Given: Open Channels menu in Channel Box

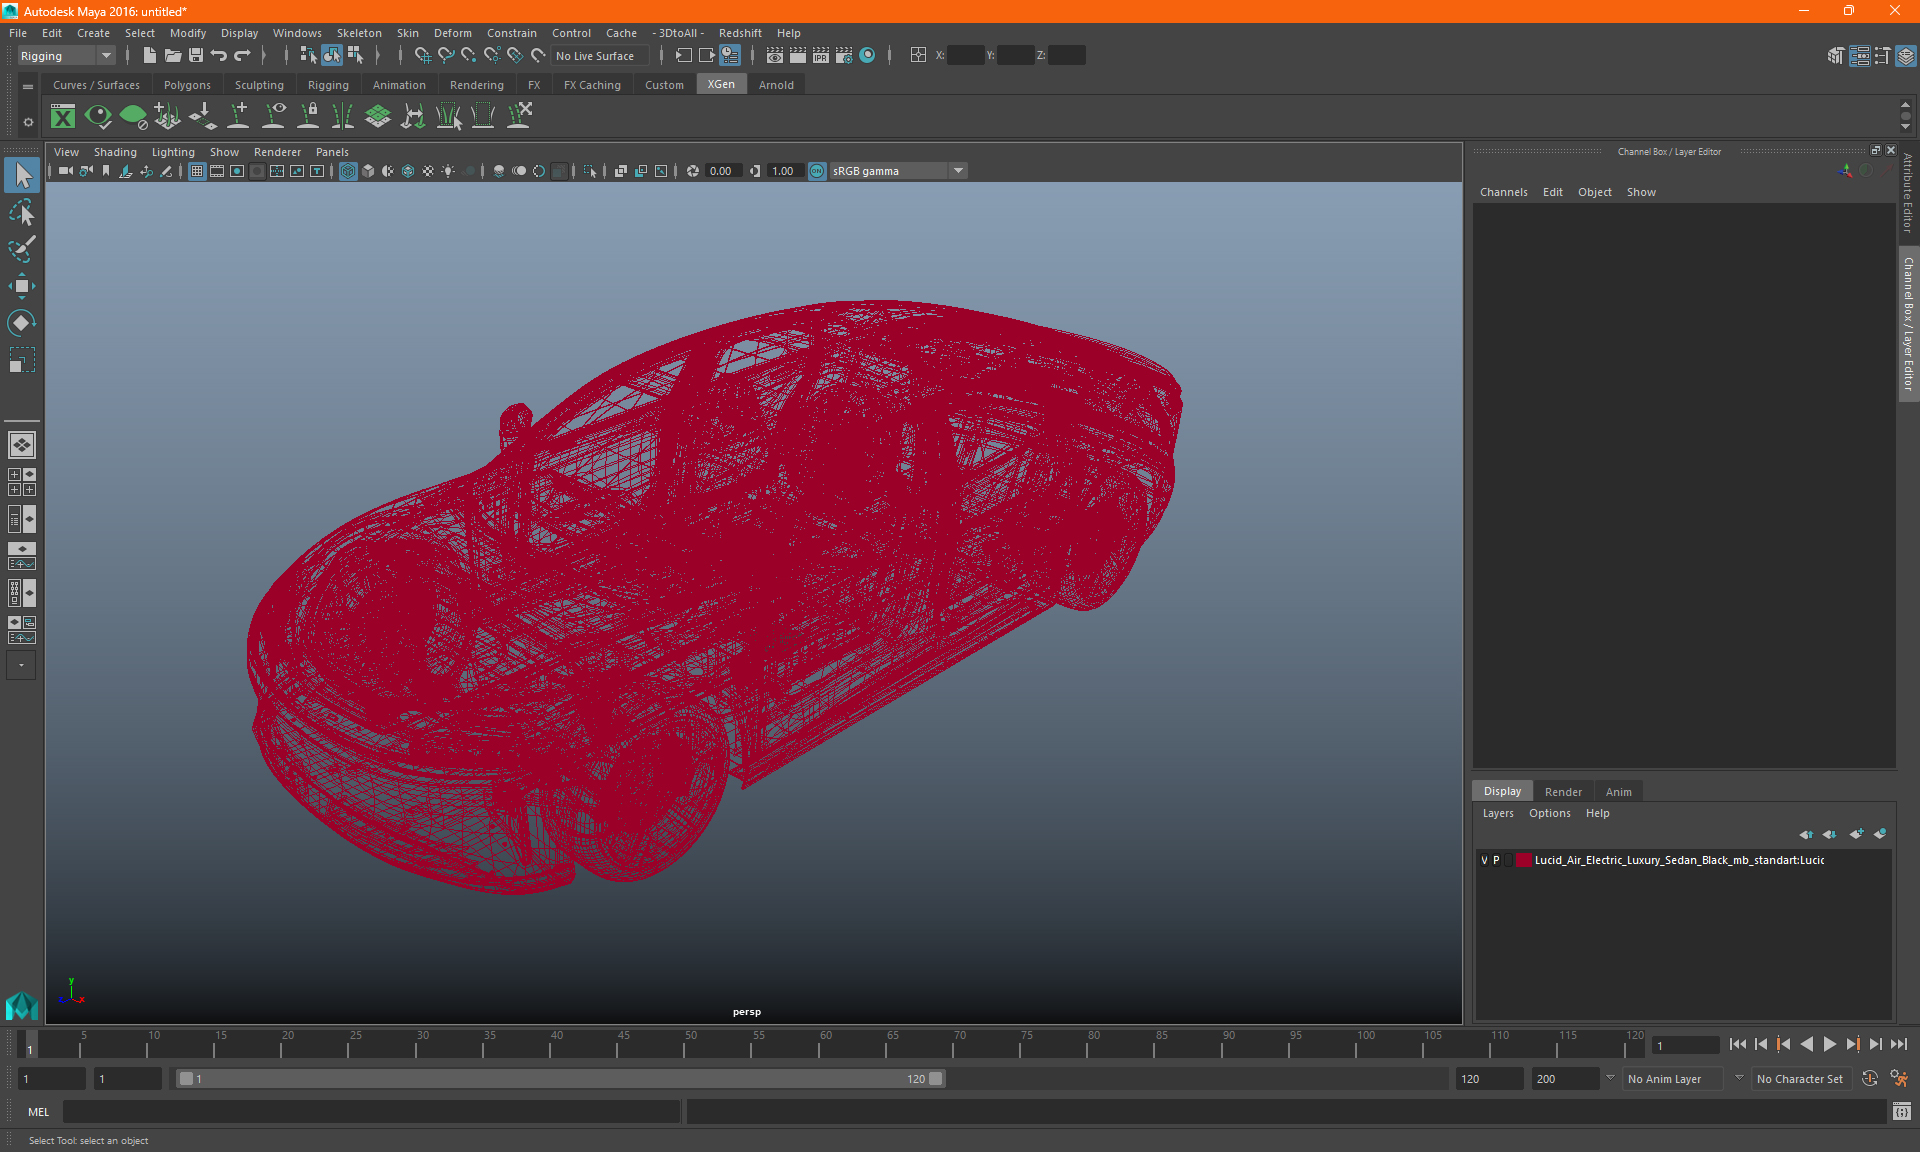Looking at the screenshot, I should tap(1503, 192).
